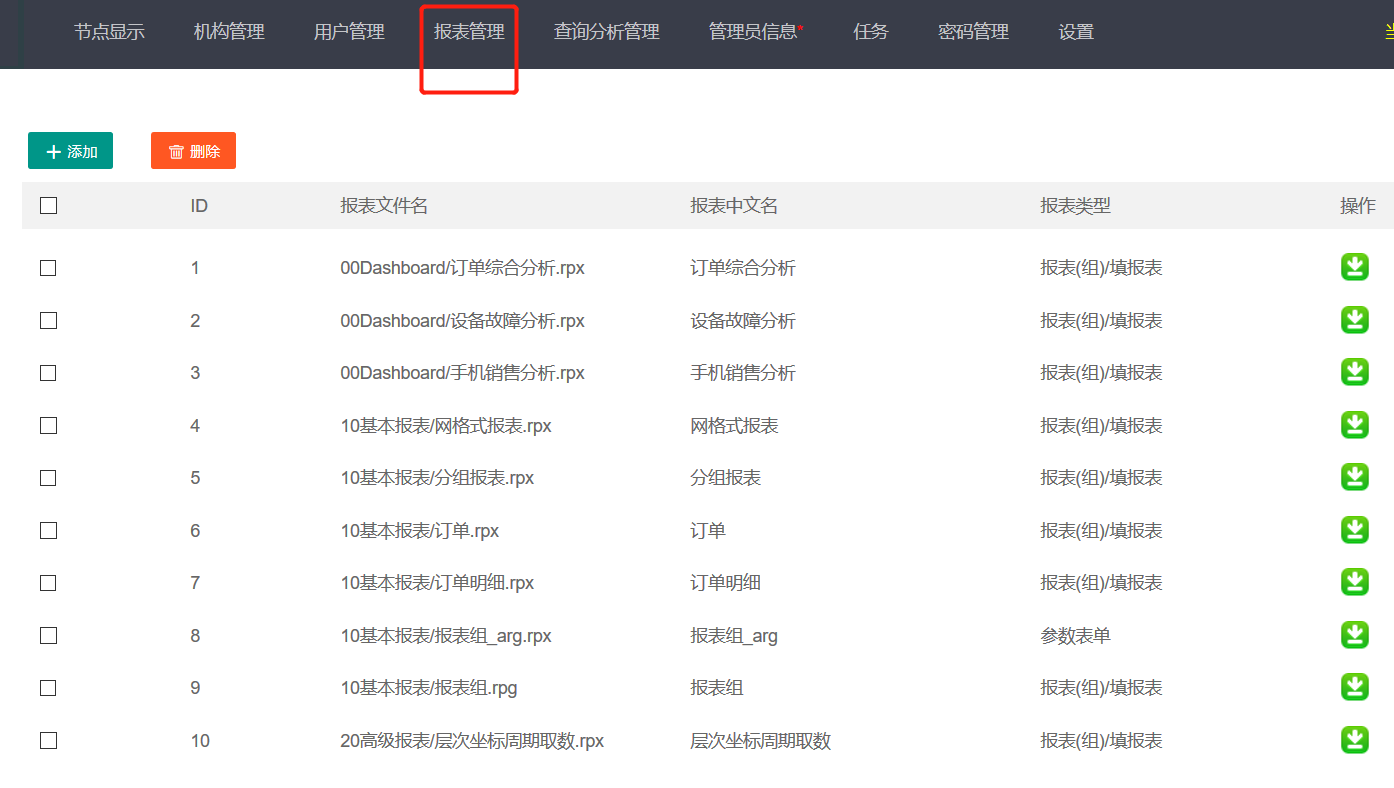Check the box for row 设备故障分析.rpx

48,320
